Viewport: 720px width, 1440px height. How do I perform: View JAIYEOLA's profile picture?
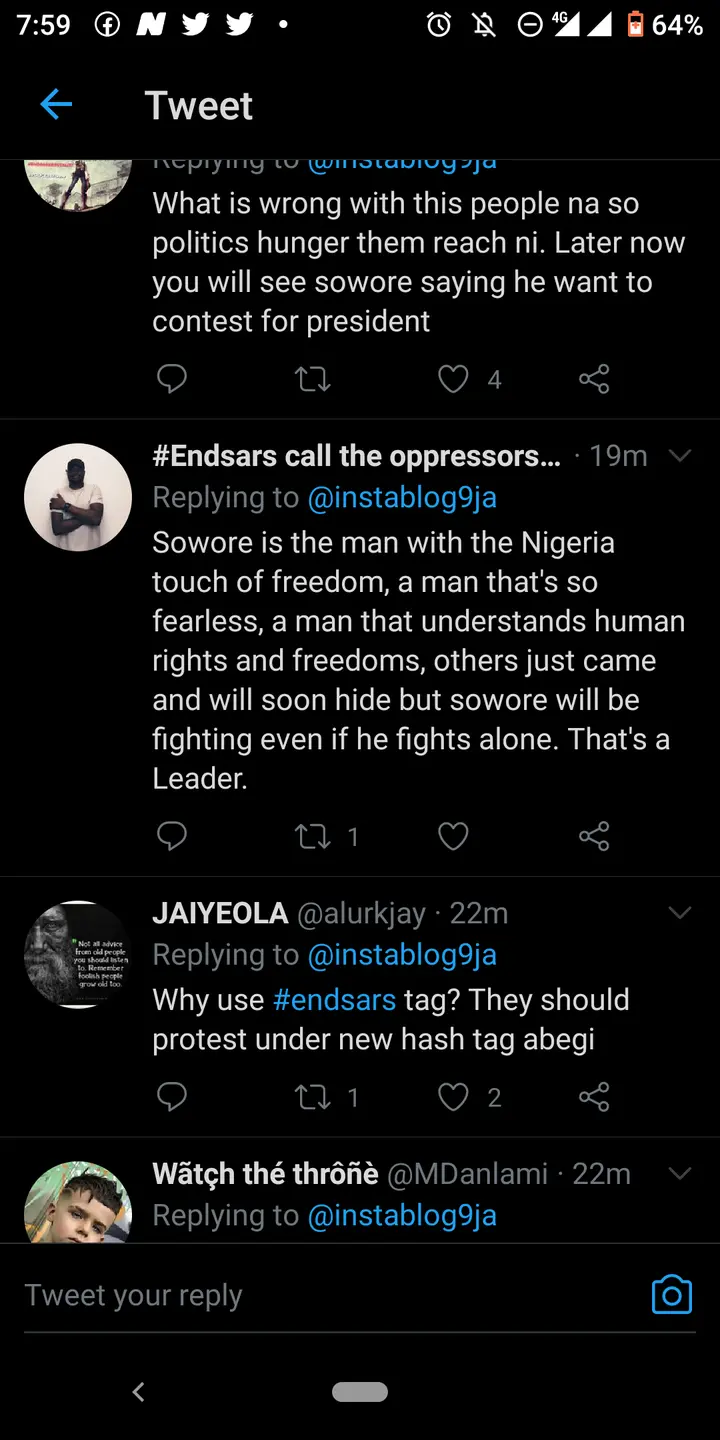point(78,954)
